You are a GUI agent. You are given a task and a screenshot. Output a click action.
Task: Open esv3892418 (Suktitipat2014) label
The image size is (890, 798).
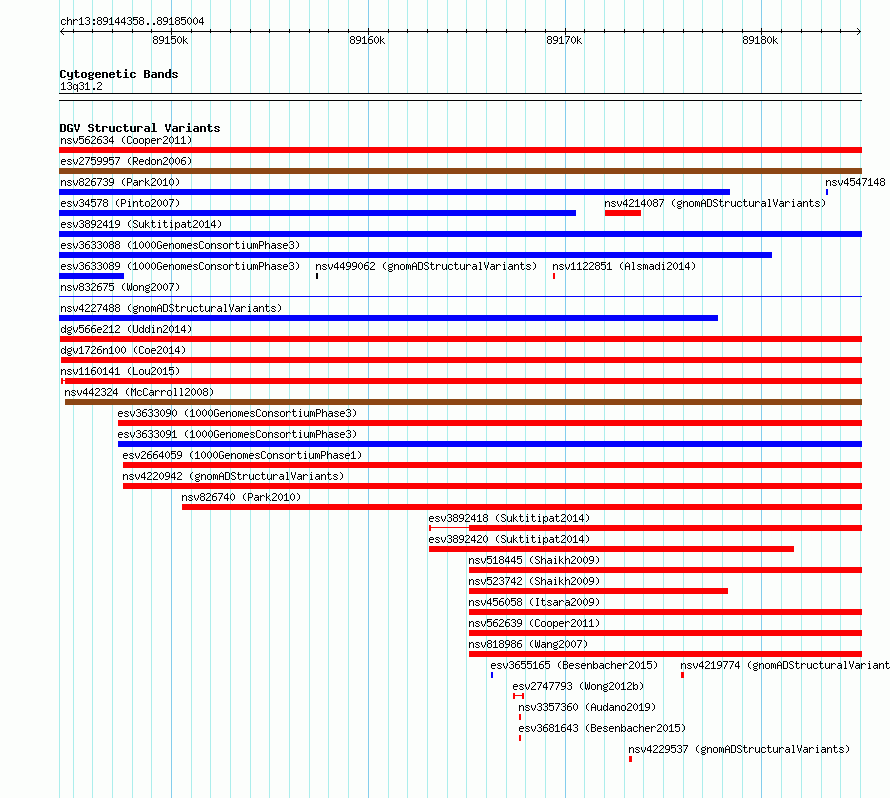click(509, 518)
